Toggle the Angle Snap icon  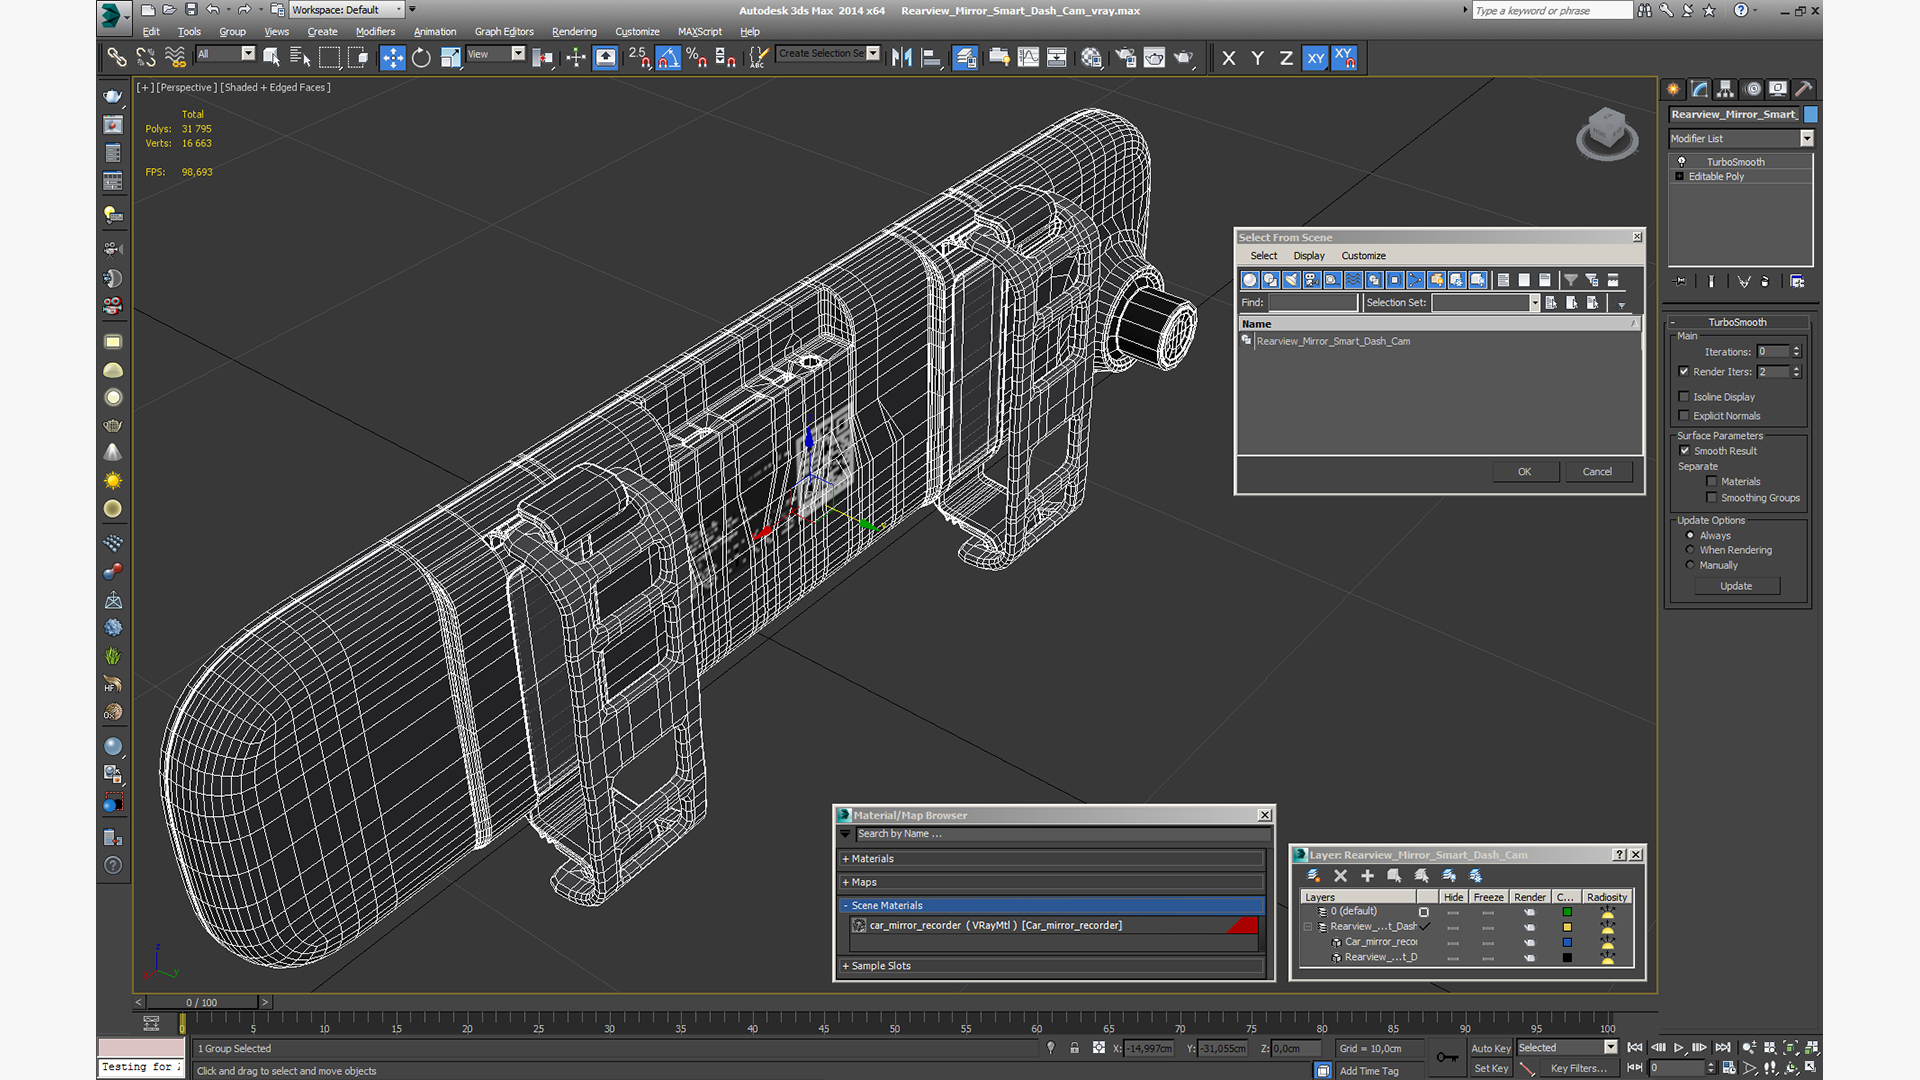click(x=668, y=58)
